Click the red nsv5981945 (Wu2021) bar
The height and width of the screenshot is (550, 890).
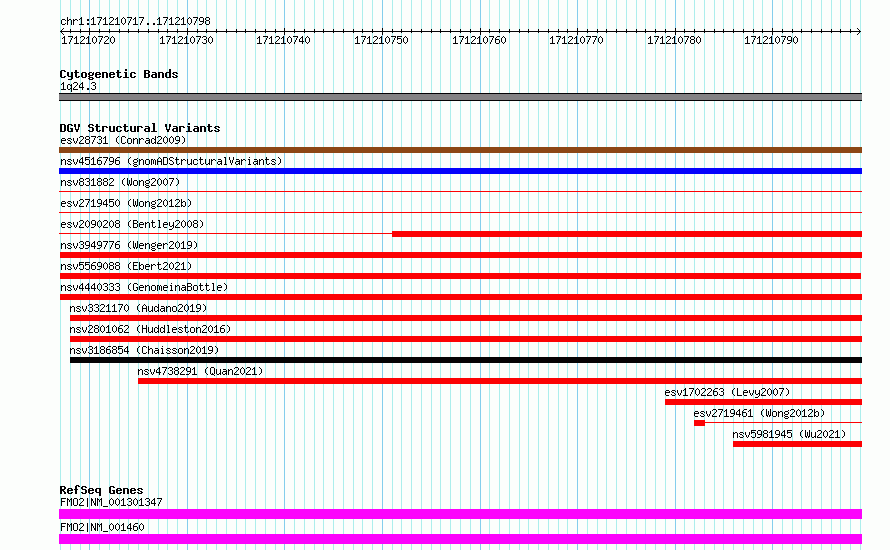click(x=797, y=444)
